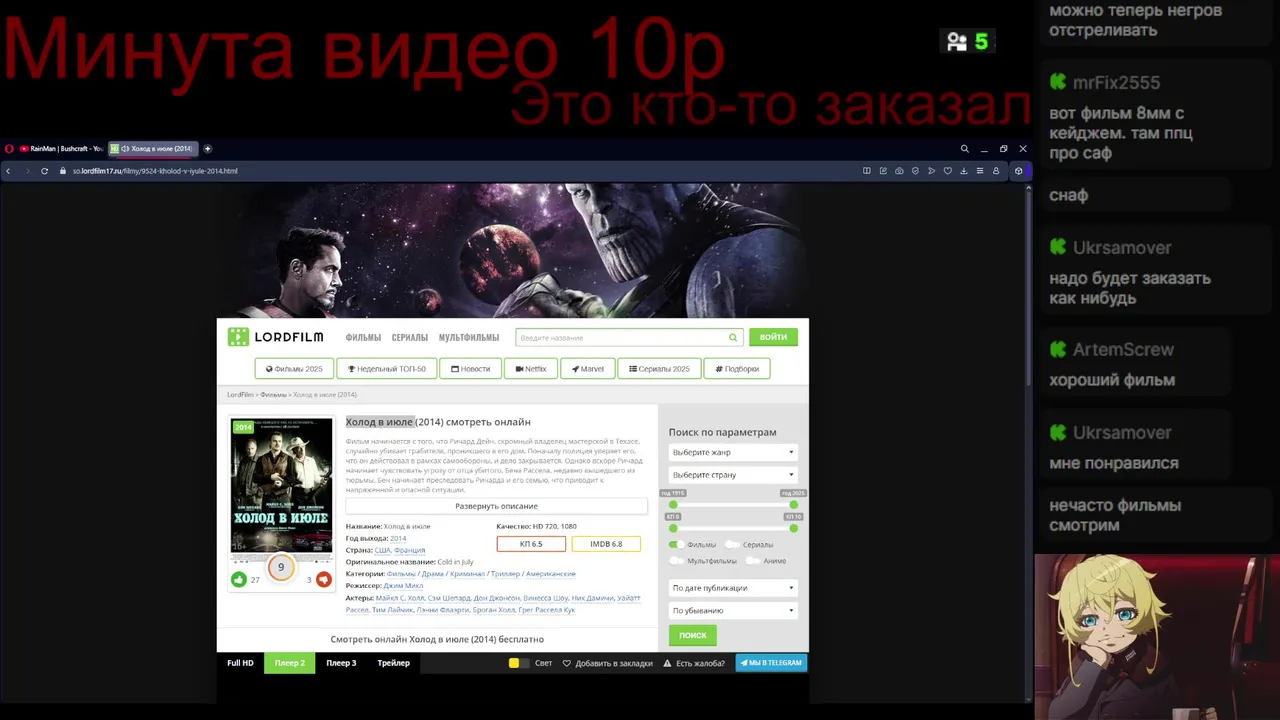Click the green ВОЙТИ login button
1280x720 pixels.
pyautogui.click(x=773, y=337)
